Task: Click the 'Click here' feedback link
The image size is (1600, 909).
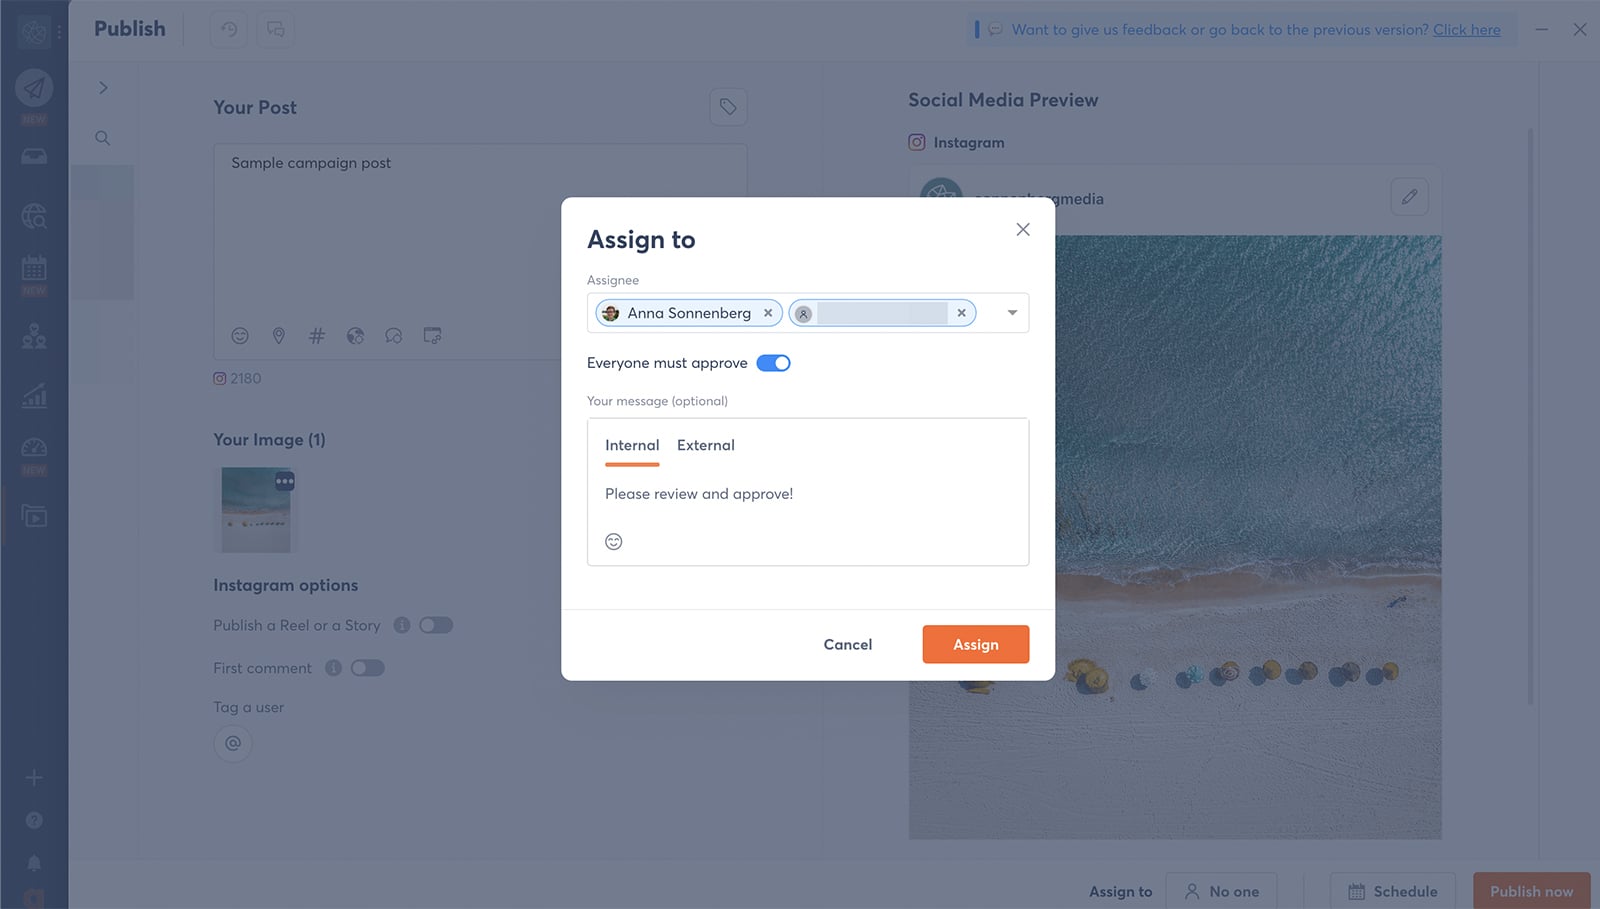Action: tap(1467, 30)
